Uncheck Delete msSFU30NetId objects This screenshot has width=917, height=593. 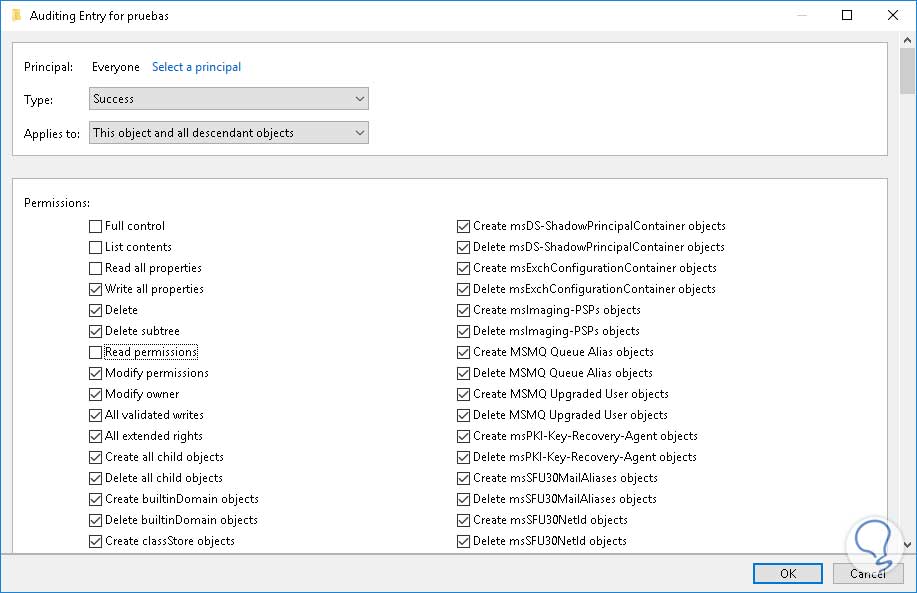point(464,541)
